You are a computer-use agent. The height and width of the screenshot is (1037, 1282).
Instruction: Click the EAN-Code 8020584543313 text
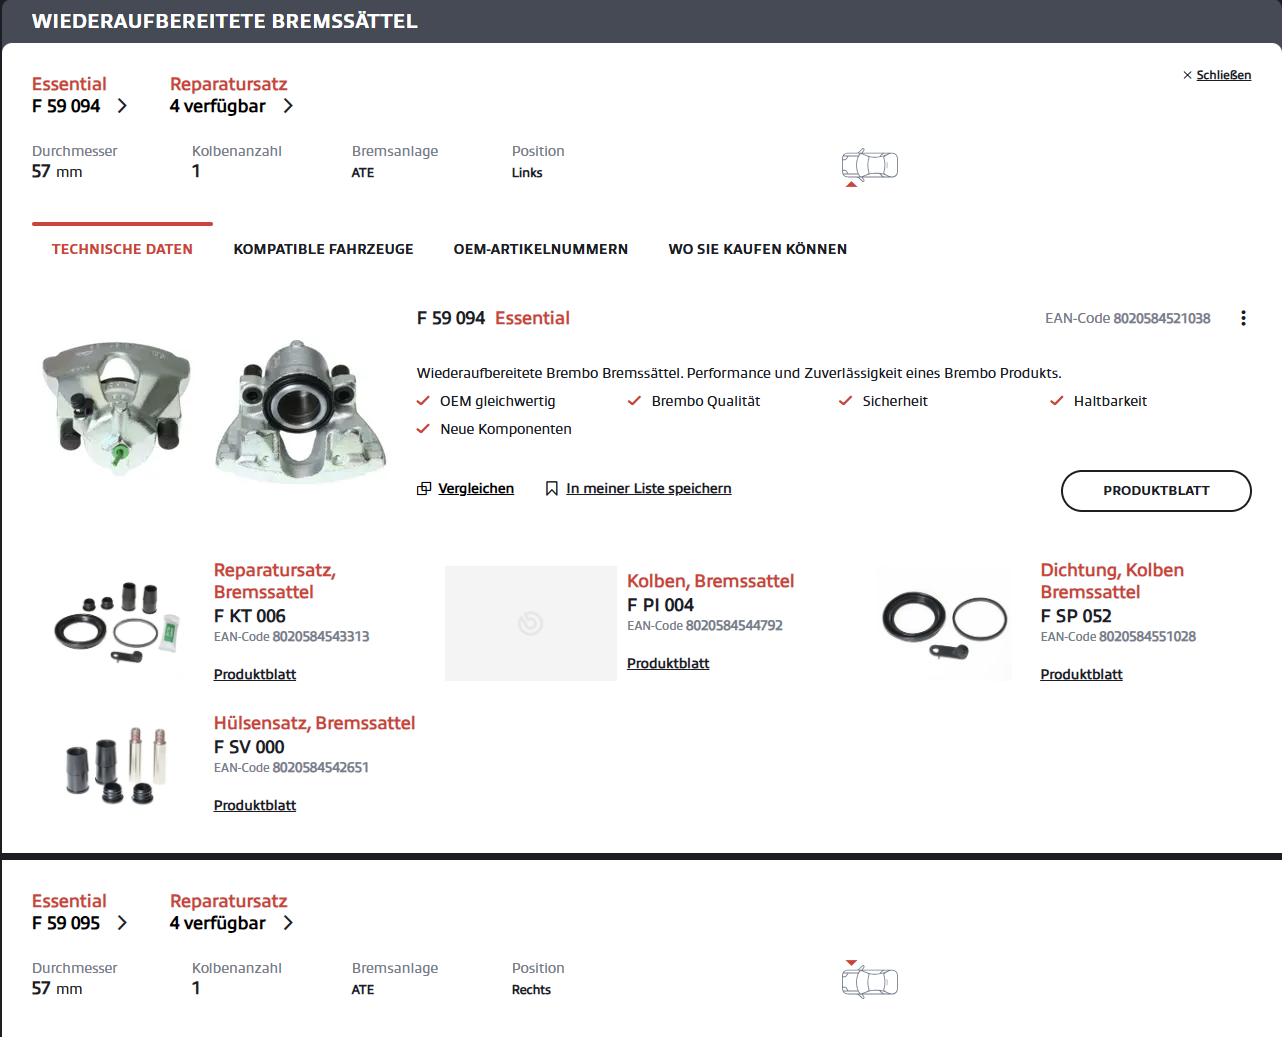point(292,637)
